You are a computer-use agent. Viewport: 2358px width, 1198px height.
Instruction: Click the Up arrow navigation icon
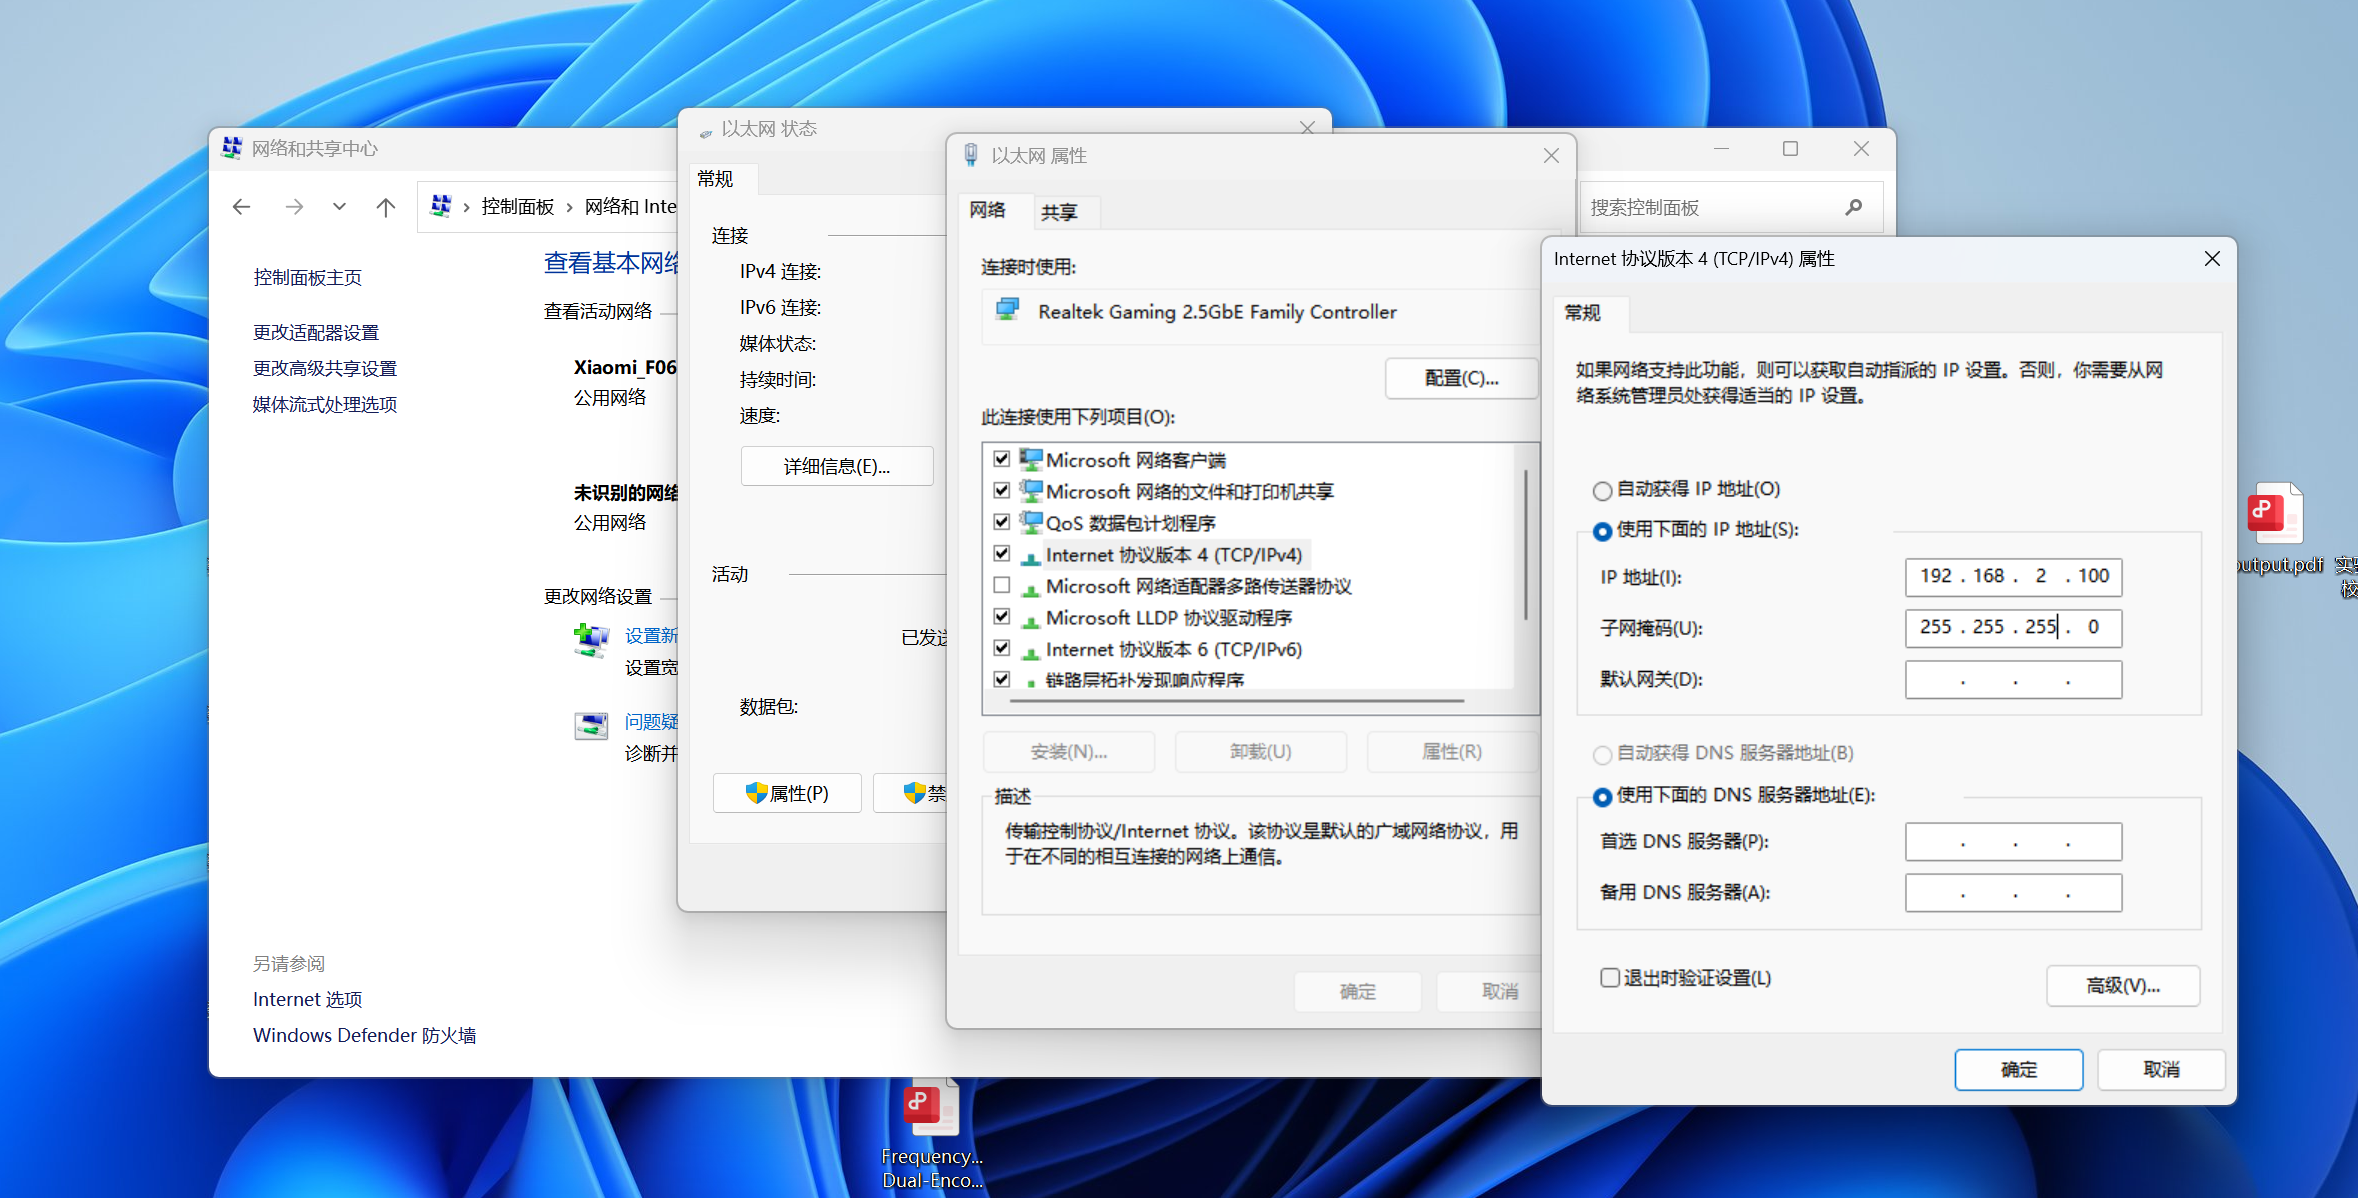point(385,207)
